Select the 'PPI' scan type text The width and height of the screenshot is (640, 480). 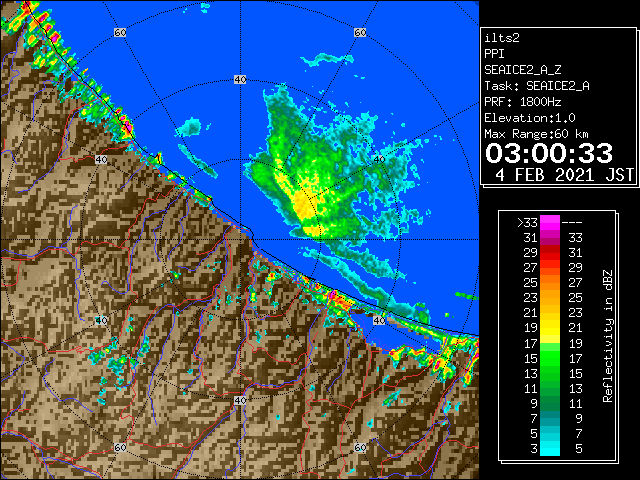click(x=494, y=54)
